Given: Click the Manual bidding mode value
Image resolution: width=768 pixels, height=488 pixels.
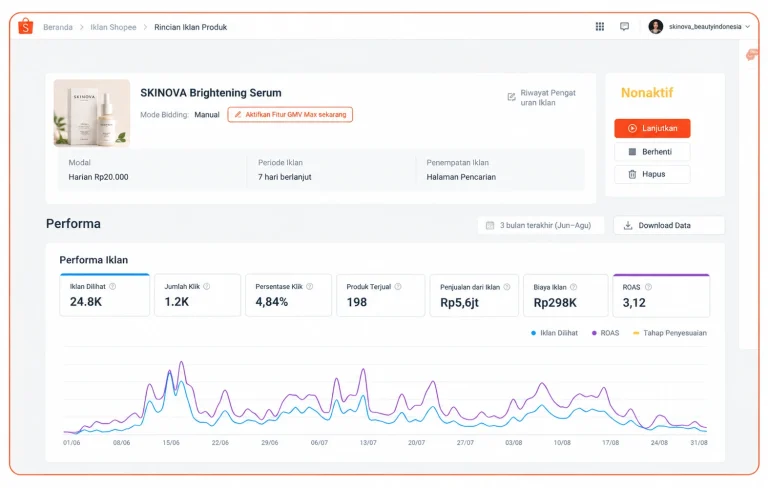Looking at the screenshot, I should tap(207, 115).
